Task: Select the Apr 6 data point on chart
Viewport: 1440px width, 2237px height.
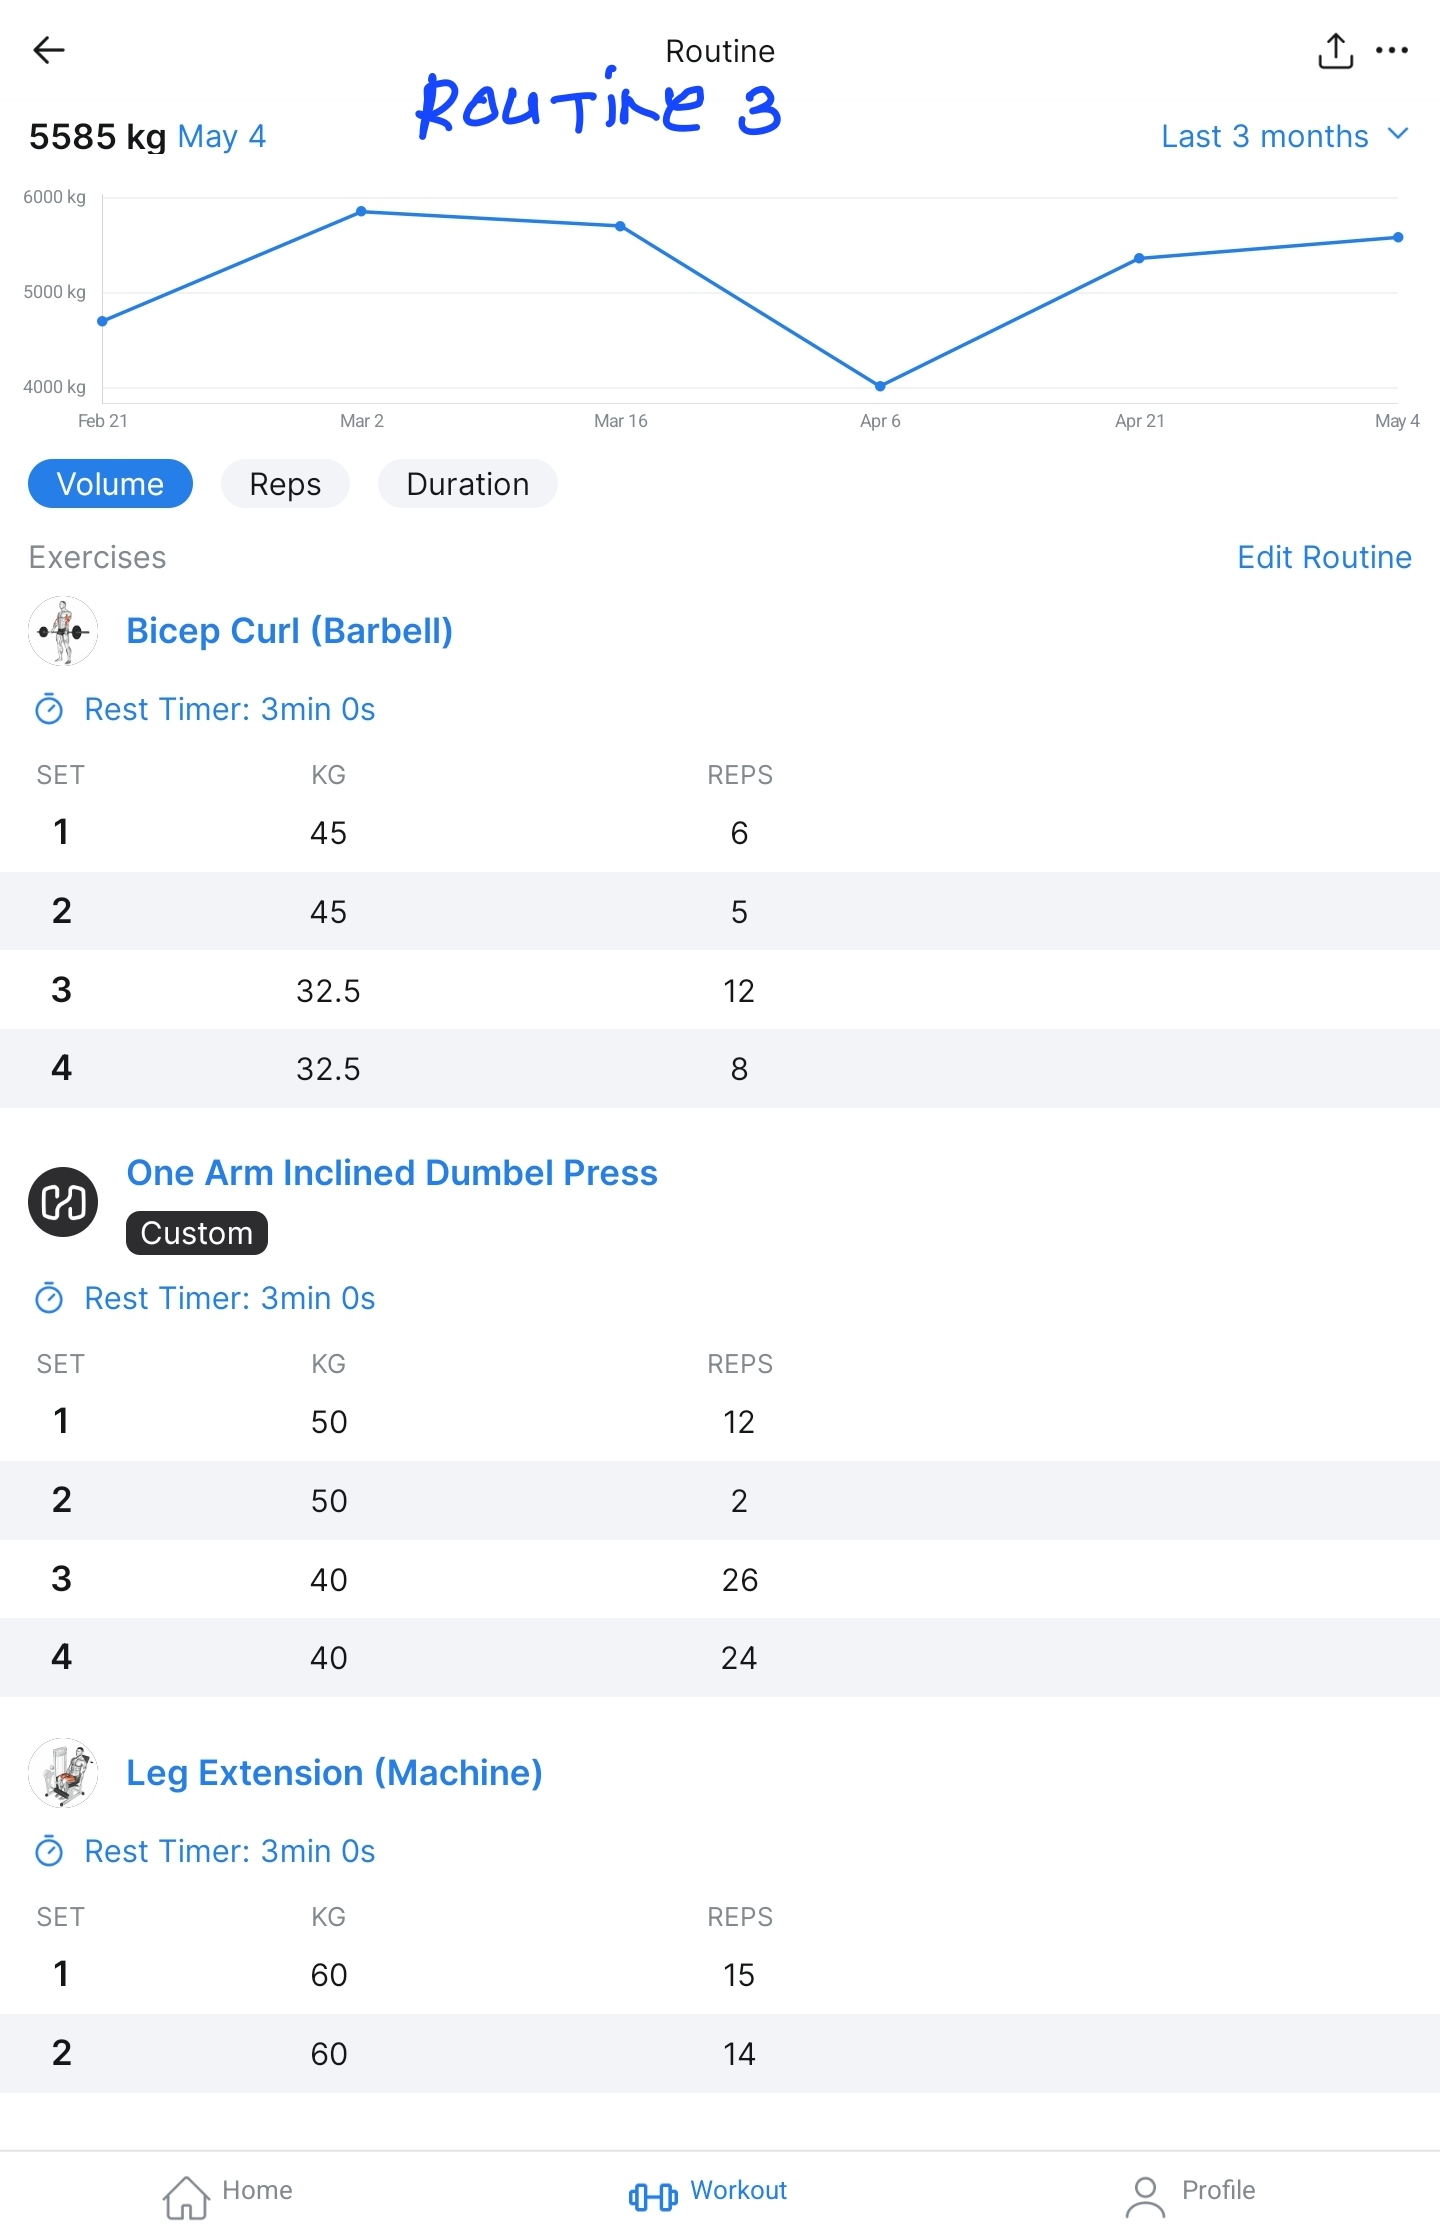Action: (880, 386)
